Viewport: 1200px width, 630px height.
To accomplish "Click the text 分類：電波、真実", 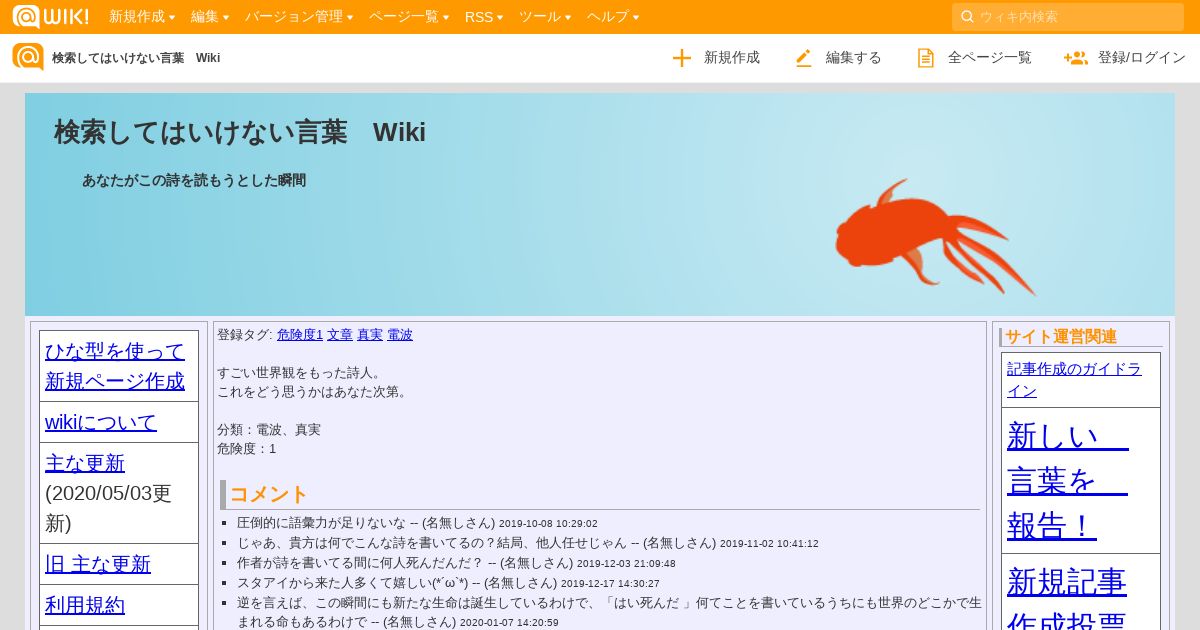I will (269, 430).
